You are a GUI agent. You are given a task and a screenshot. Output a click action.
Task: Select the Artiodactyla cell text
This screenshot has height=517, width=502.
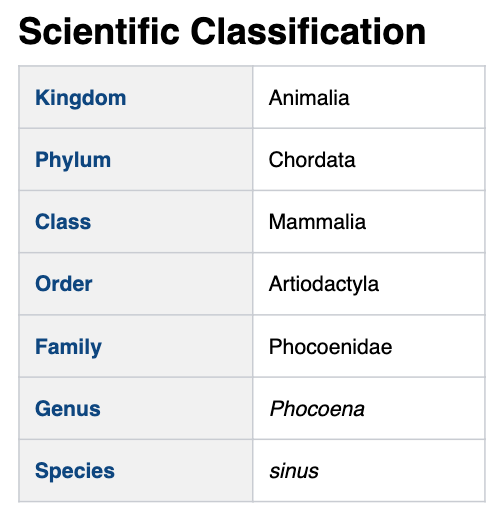324,284
